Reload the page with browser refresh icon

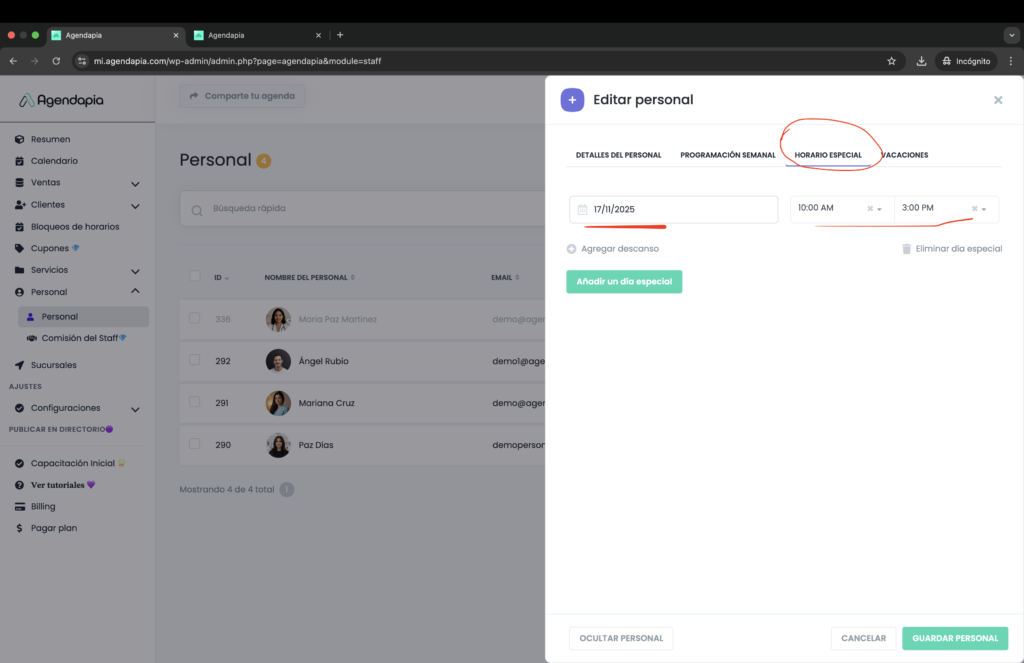tap(56, 61)
